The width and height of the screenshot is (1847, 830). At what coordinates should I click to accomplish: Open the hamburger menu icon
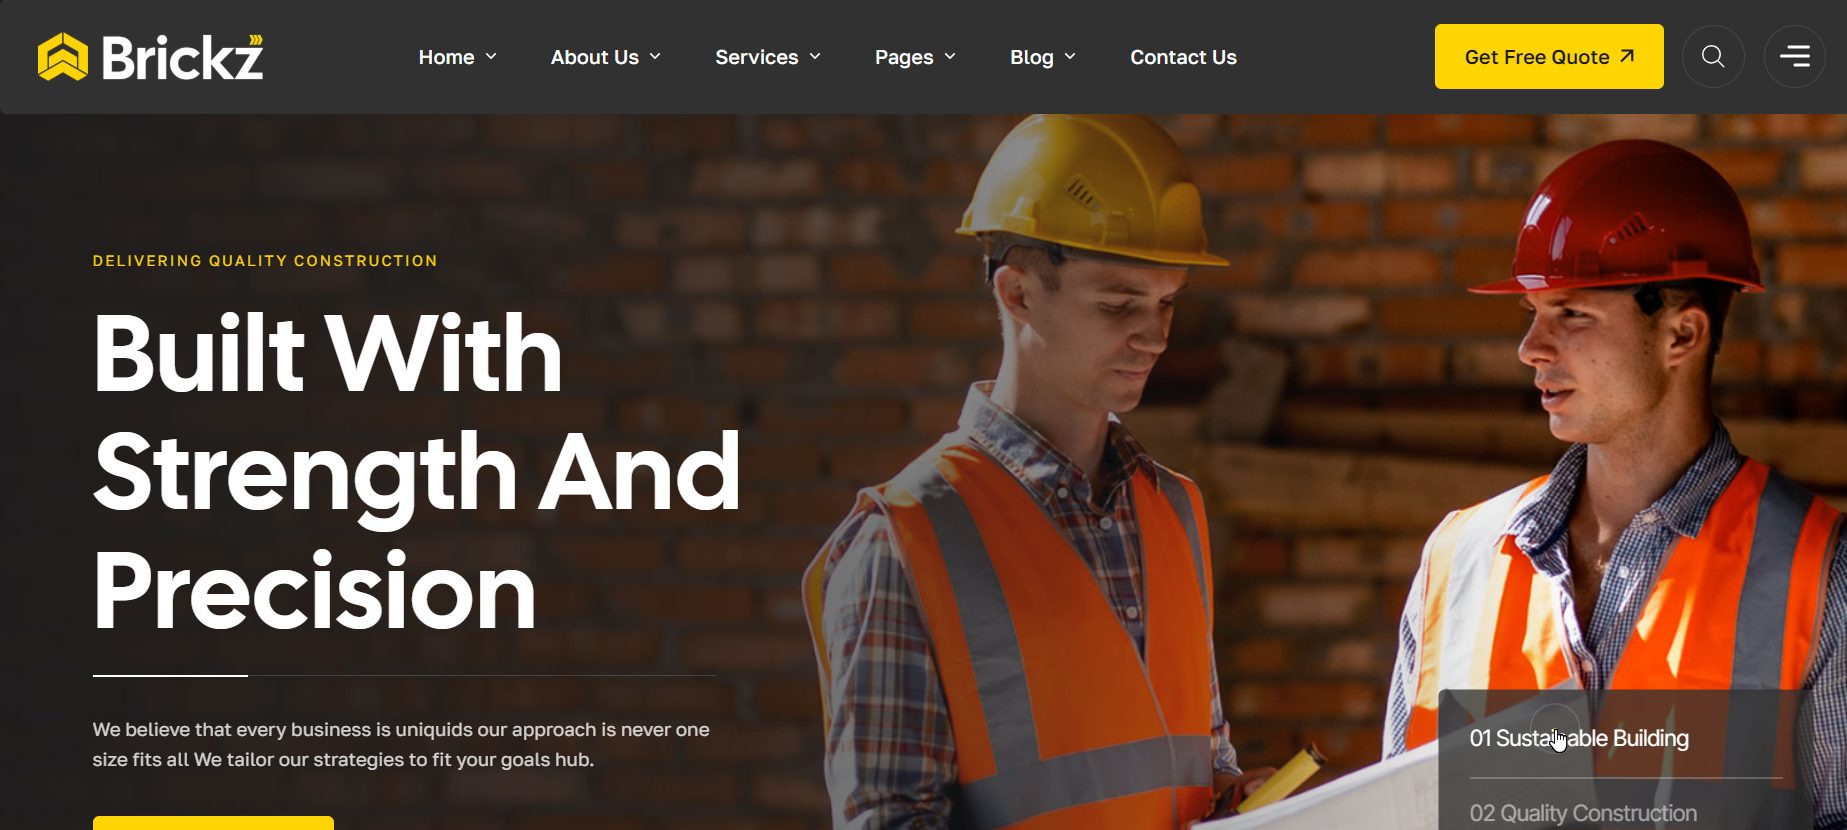1795,56
